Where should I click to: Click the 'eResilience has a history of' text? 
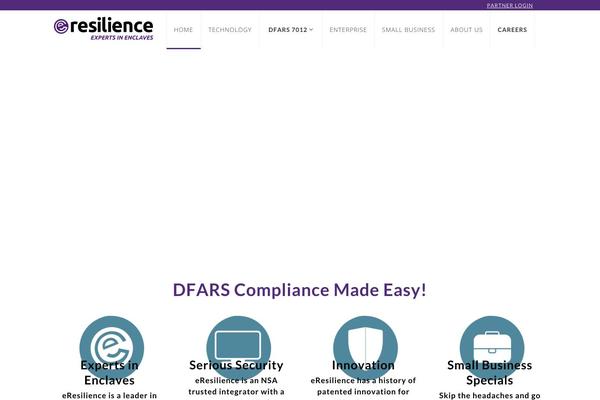[363, 380]
